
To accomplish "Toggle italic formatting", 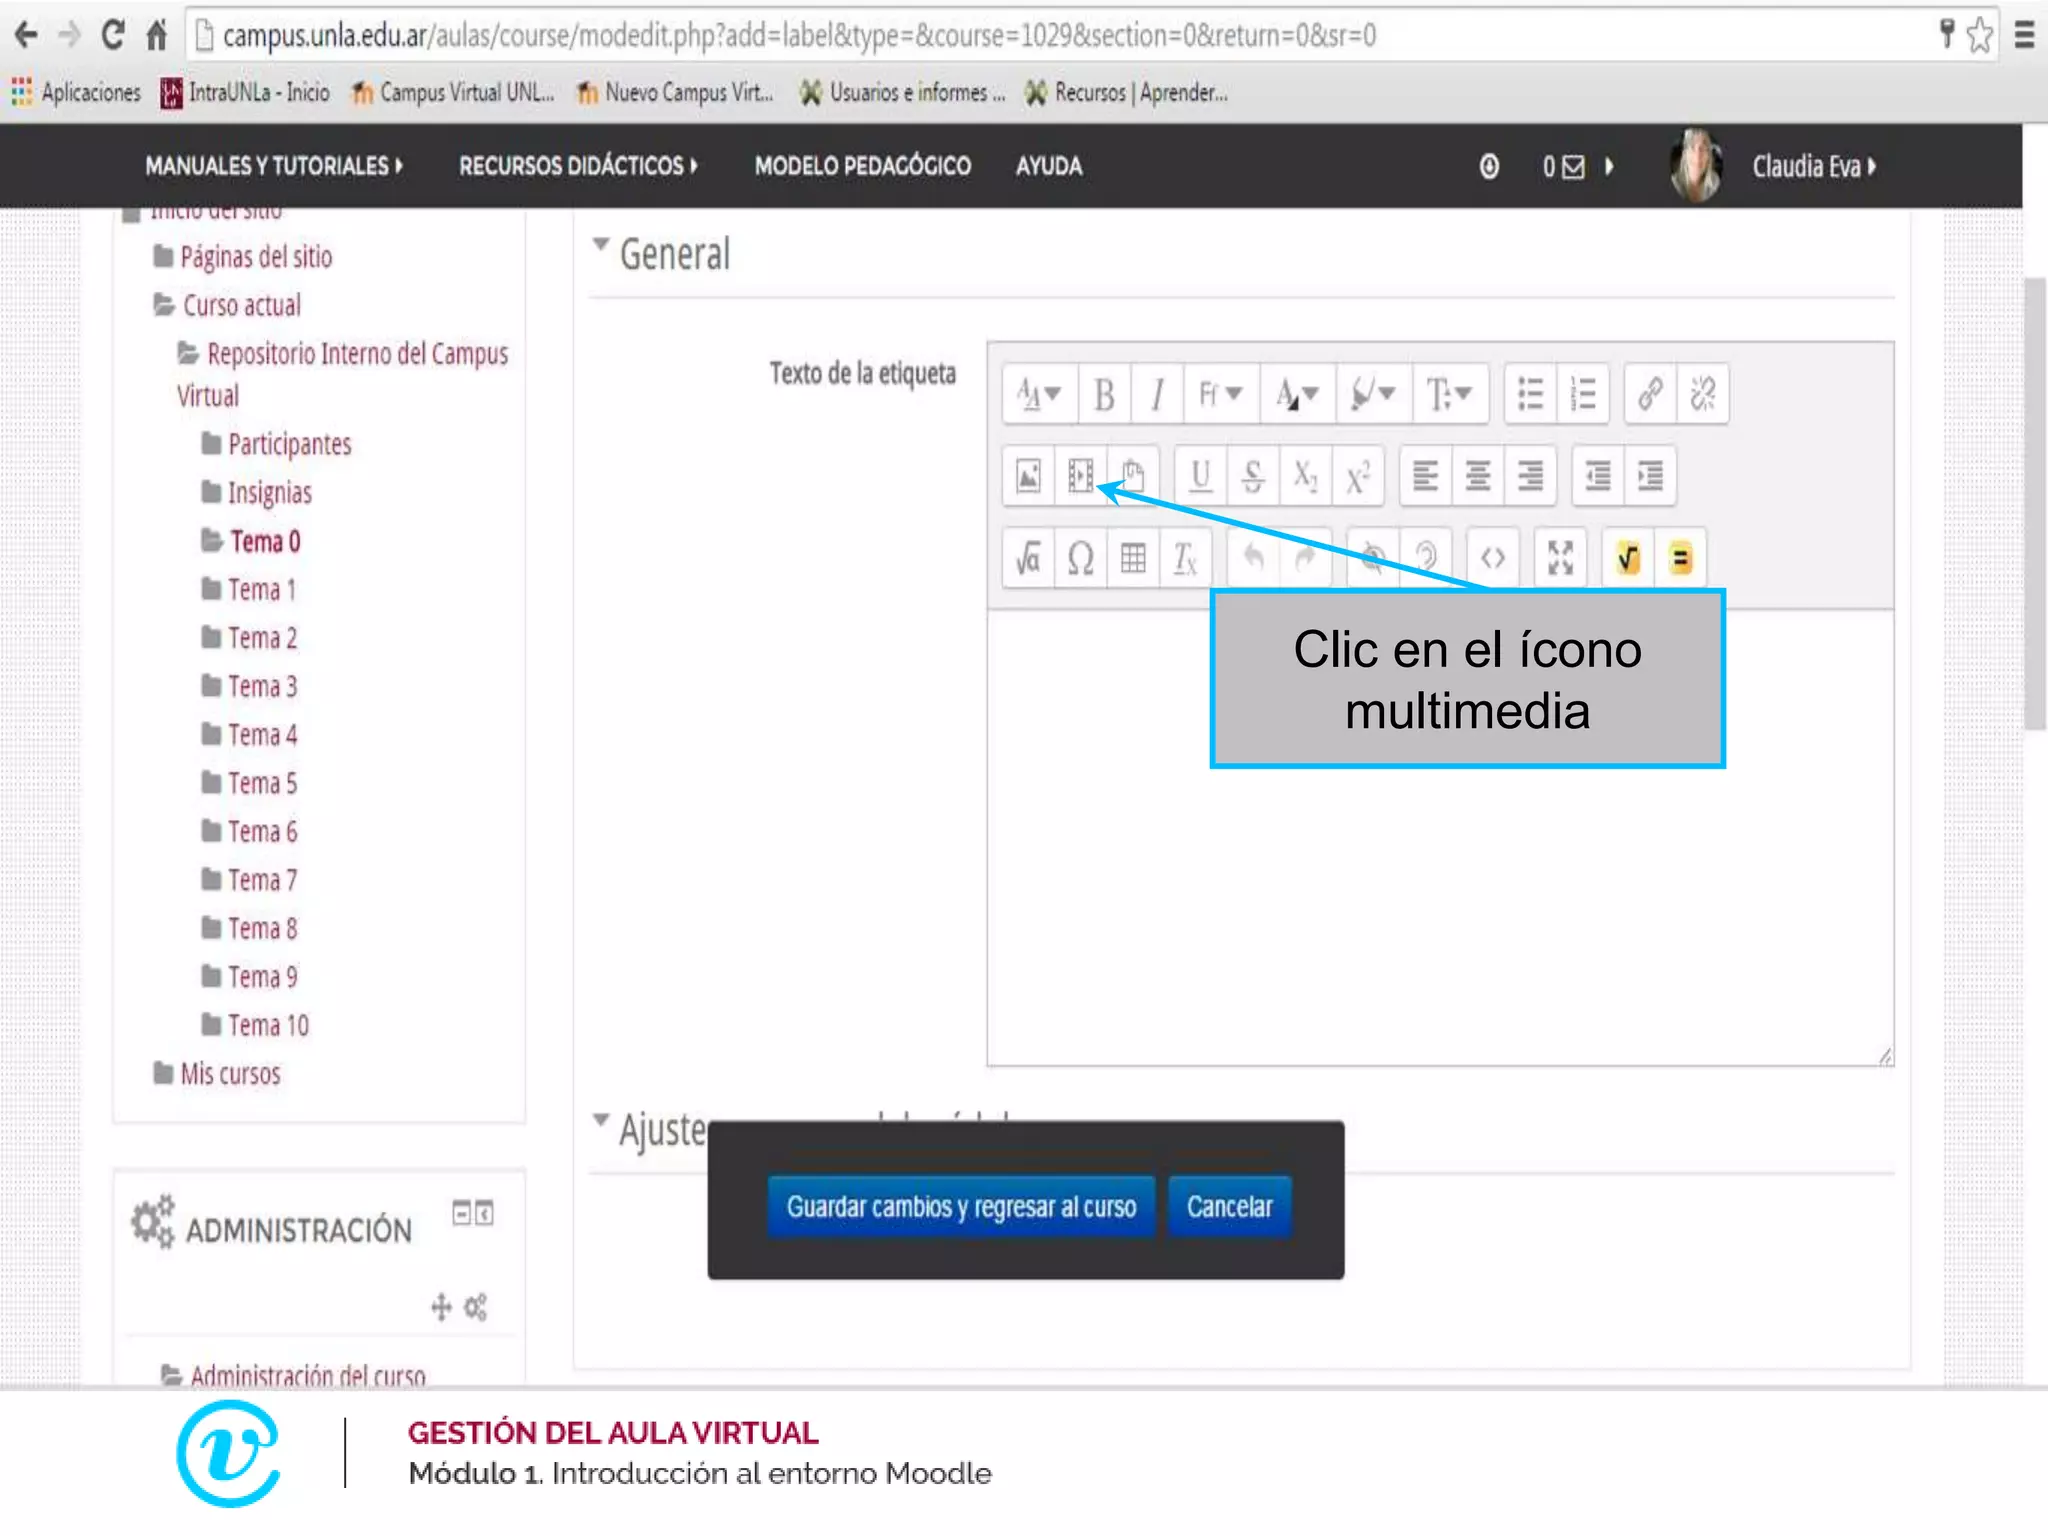I will [x=1157, y=394].
